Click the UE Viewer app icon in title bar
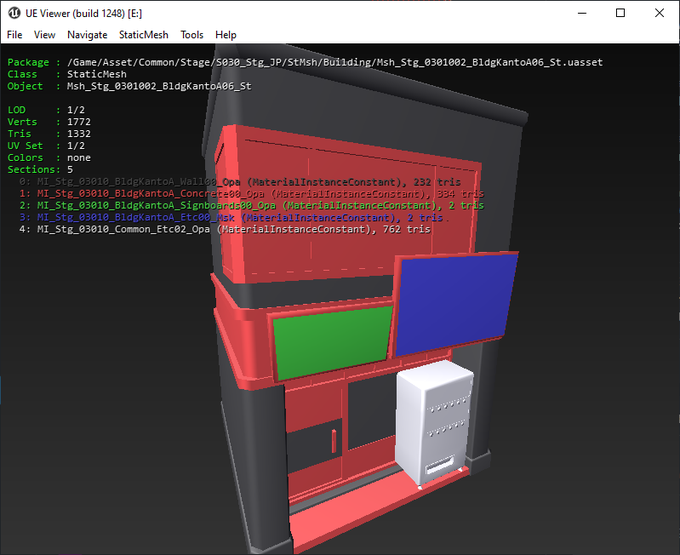This screenshot has width=680, height=555. (x=13, y=13)
